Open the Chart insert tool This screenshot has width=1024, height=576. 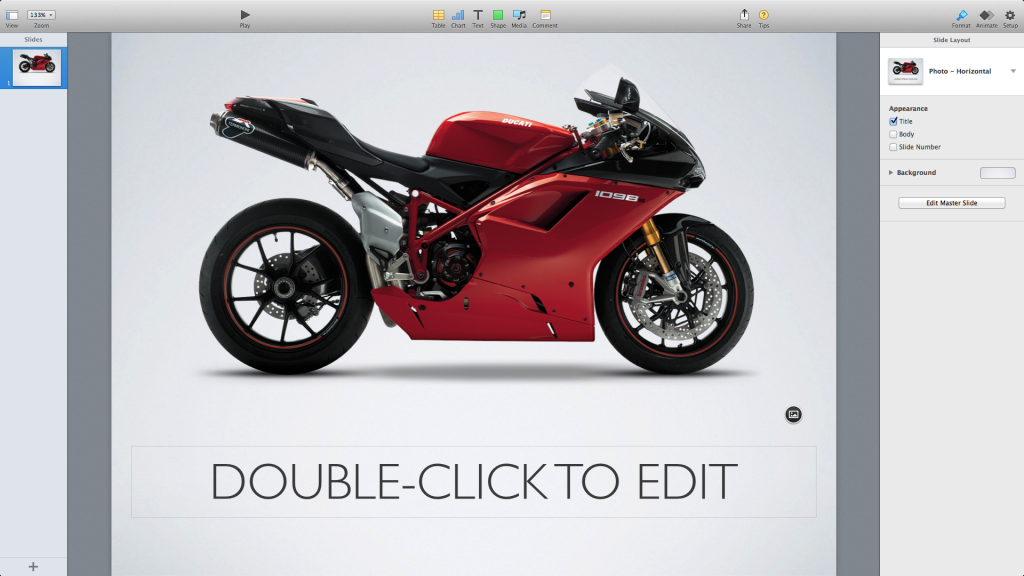coord(458,15)
